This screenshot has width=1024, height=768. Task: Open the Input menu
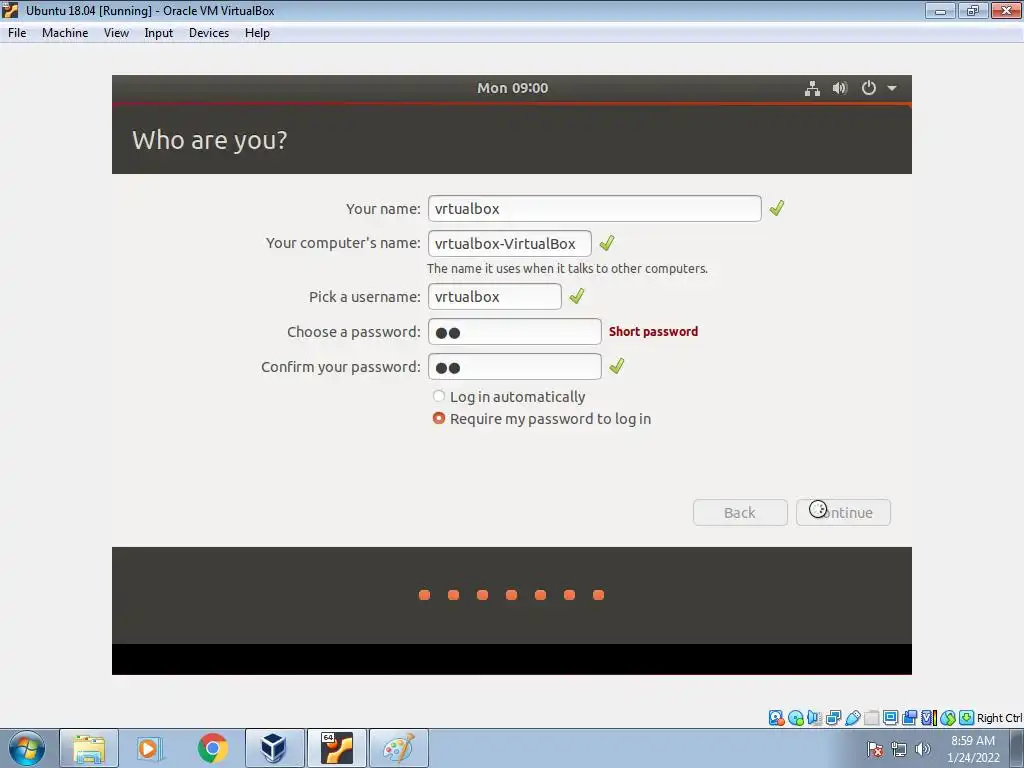[x=159, y=33]
